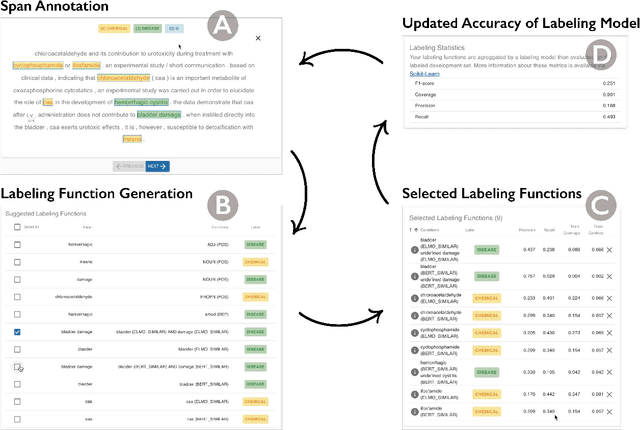
Task: Open info for hemorrhagic cystitis BERT function
Action: pyautogui.click(x=414, y=372)
